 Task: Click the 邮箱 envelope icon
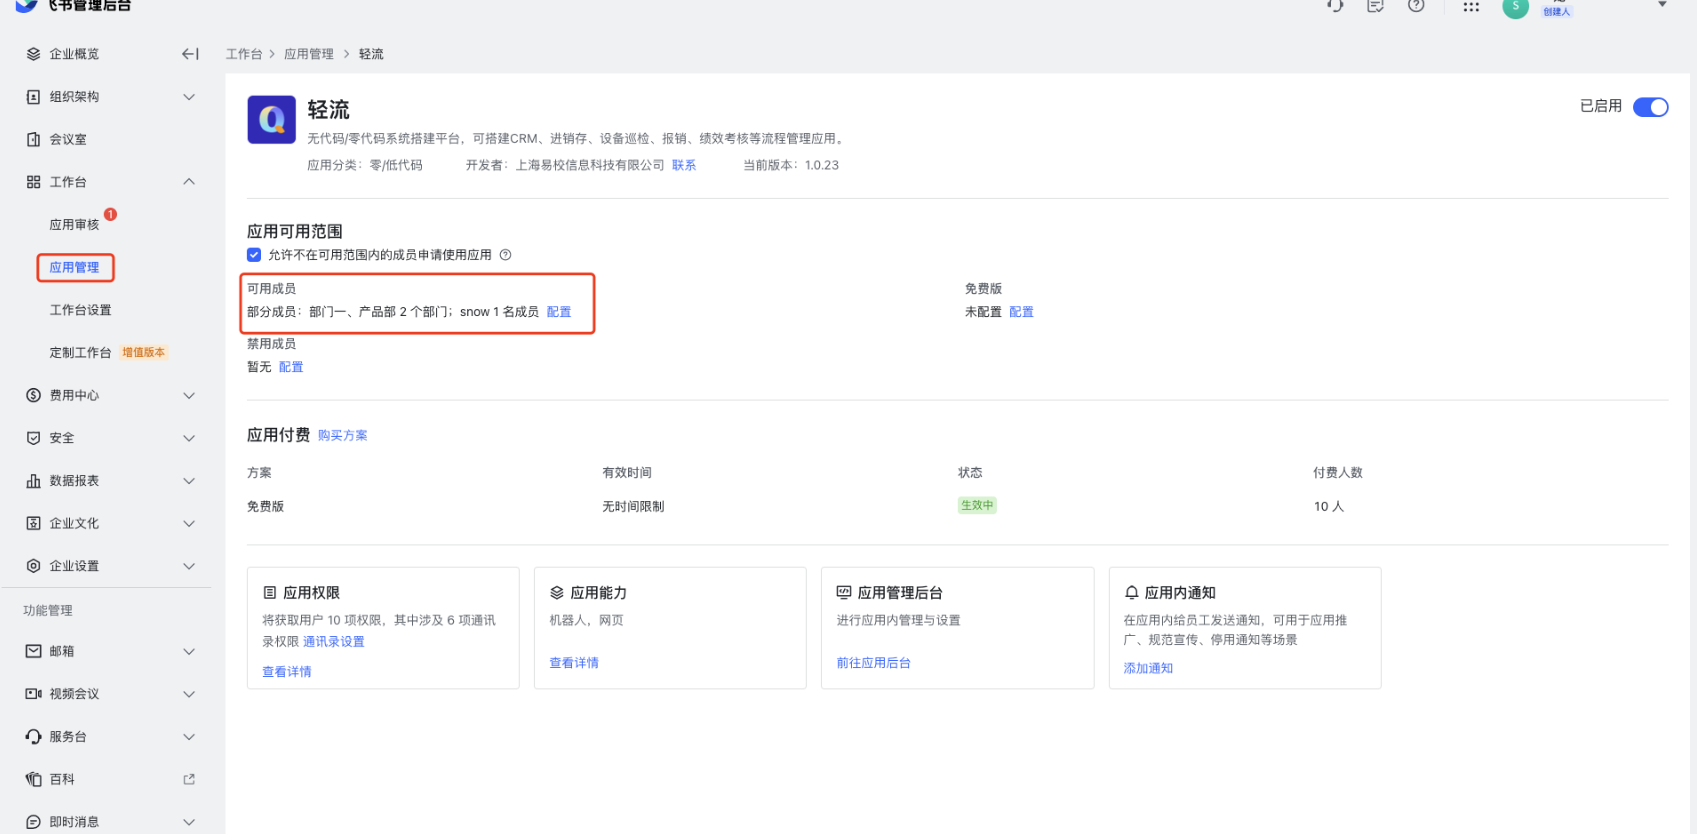click(33, 651)
